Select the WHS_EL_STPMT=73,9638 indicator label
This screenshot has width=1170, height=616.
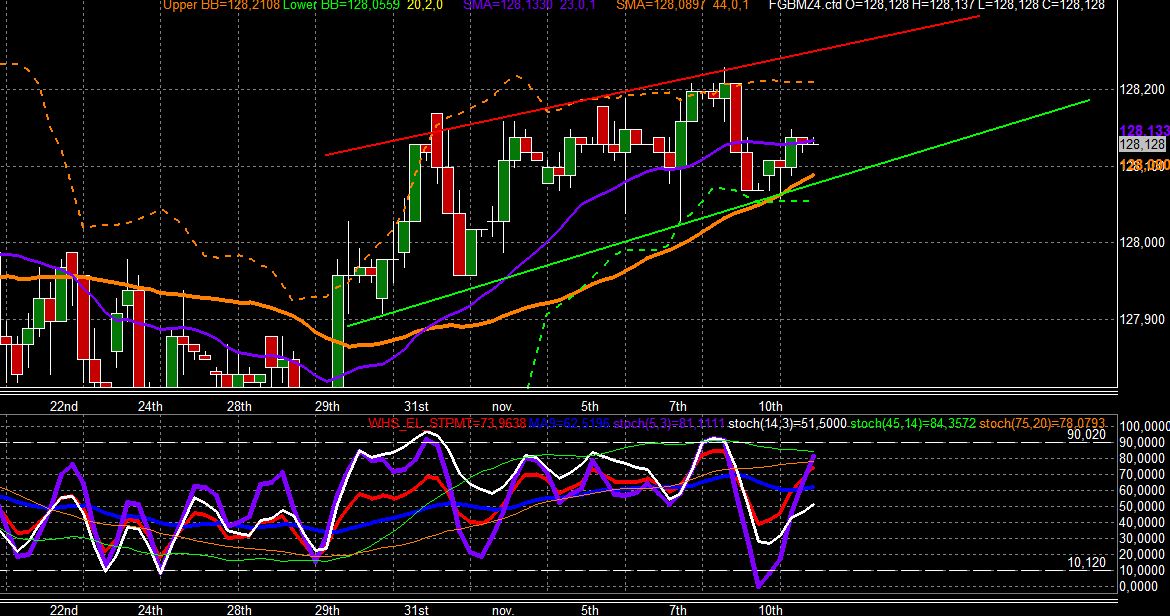446,424
